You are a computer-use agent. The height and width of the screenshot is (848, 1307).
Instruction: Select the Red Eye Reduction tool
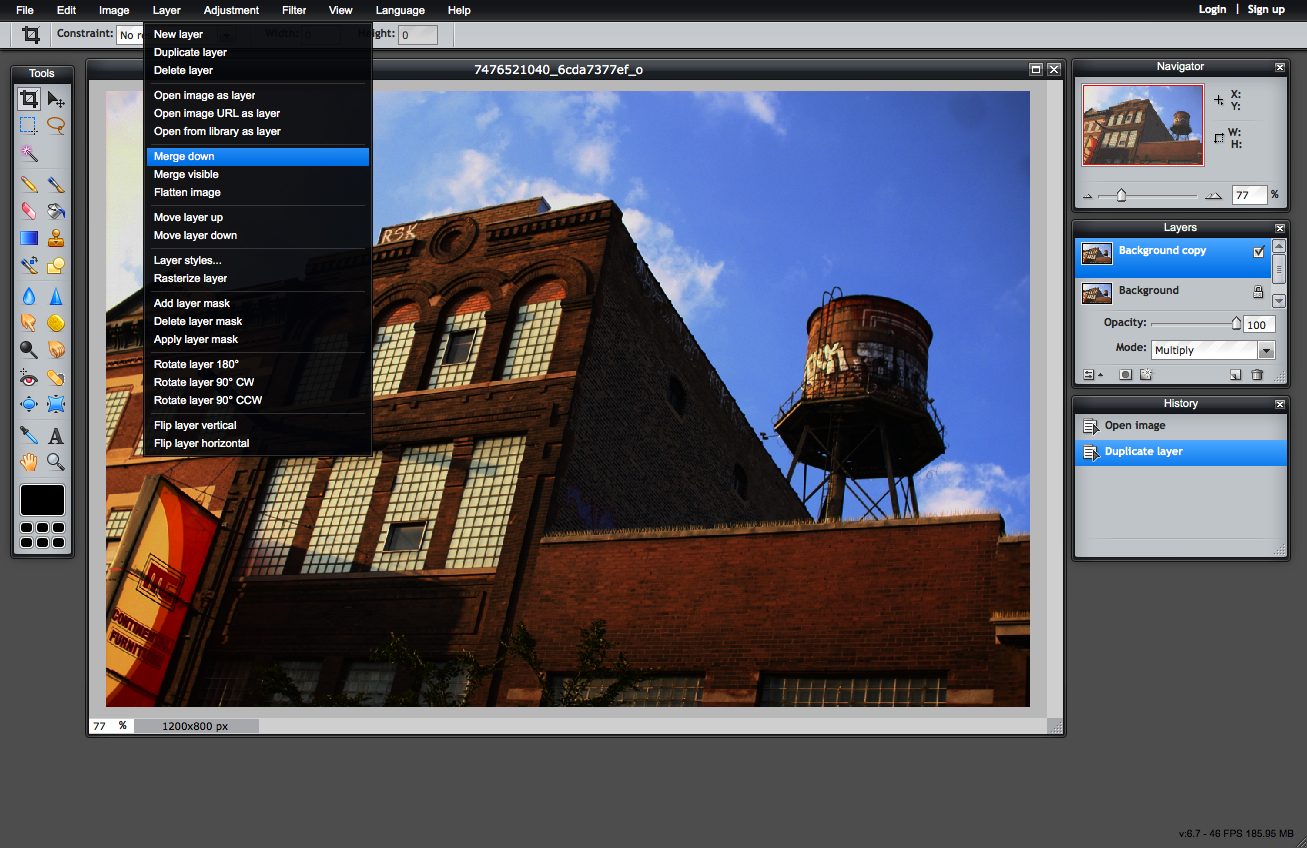coord(29,378)
